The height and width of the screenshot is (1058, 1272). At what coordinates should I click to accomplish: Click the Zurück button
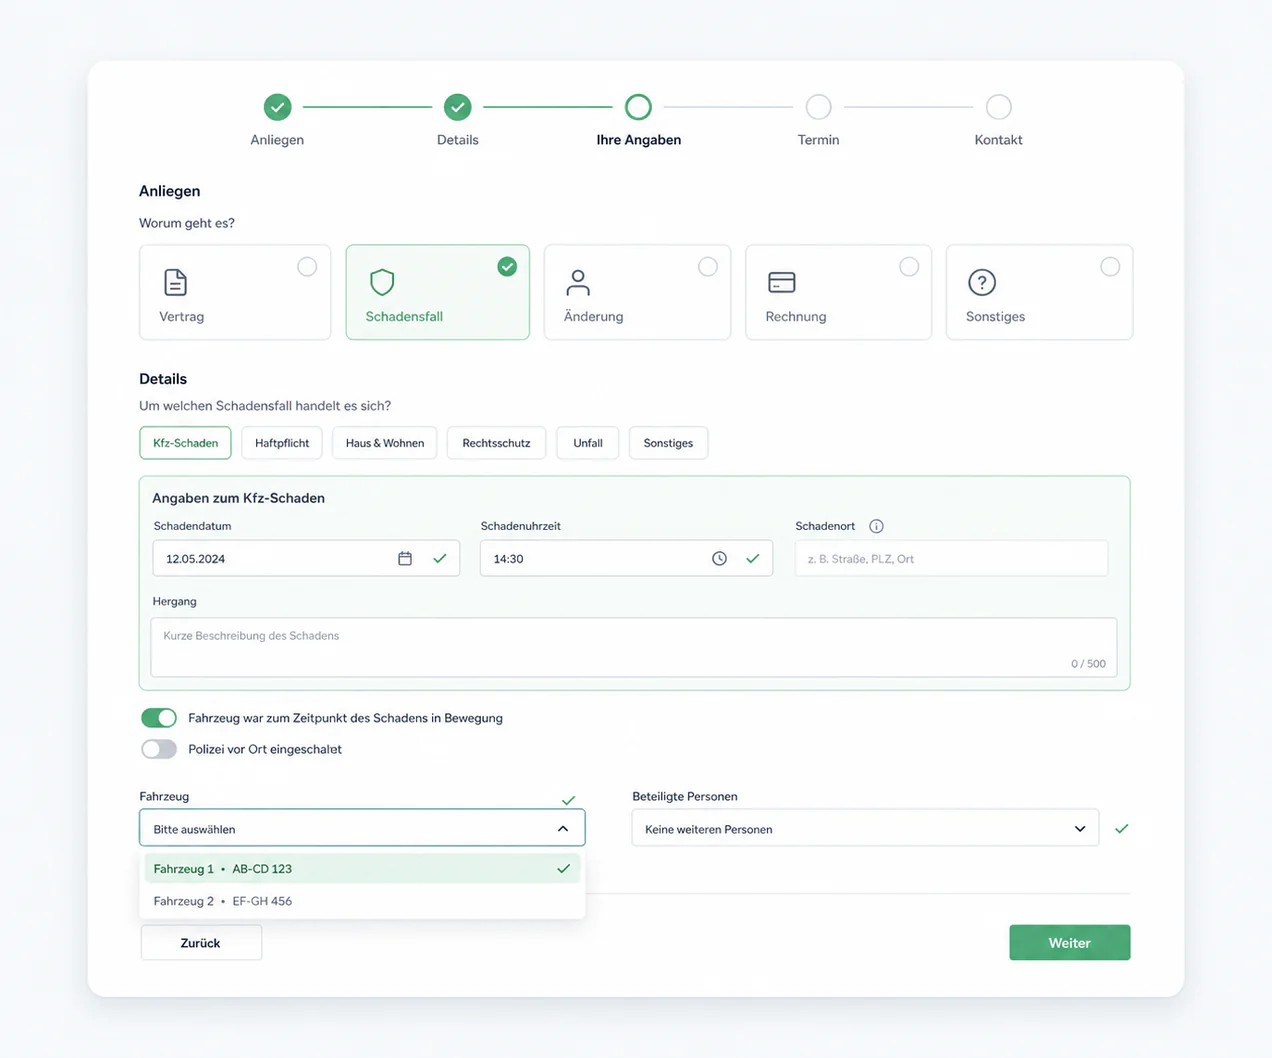pyautogui.click(x=201, y=943)
